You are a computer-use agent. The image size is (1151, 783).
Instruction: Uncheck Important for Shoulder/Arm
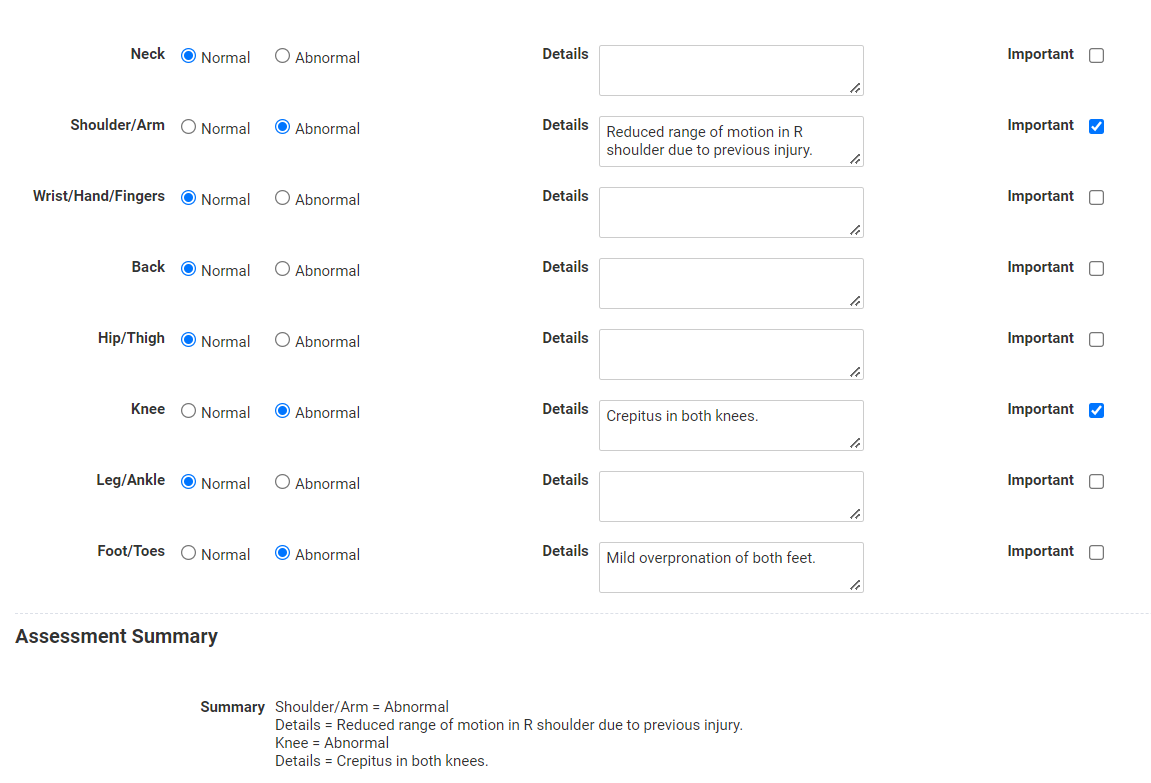pyautogui.click(x=1097, y=126)
